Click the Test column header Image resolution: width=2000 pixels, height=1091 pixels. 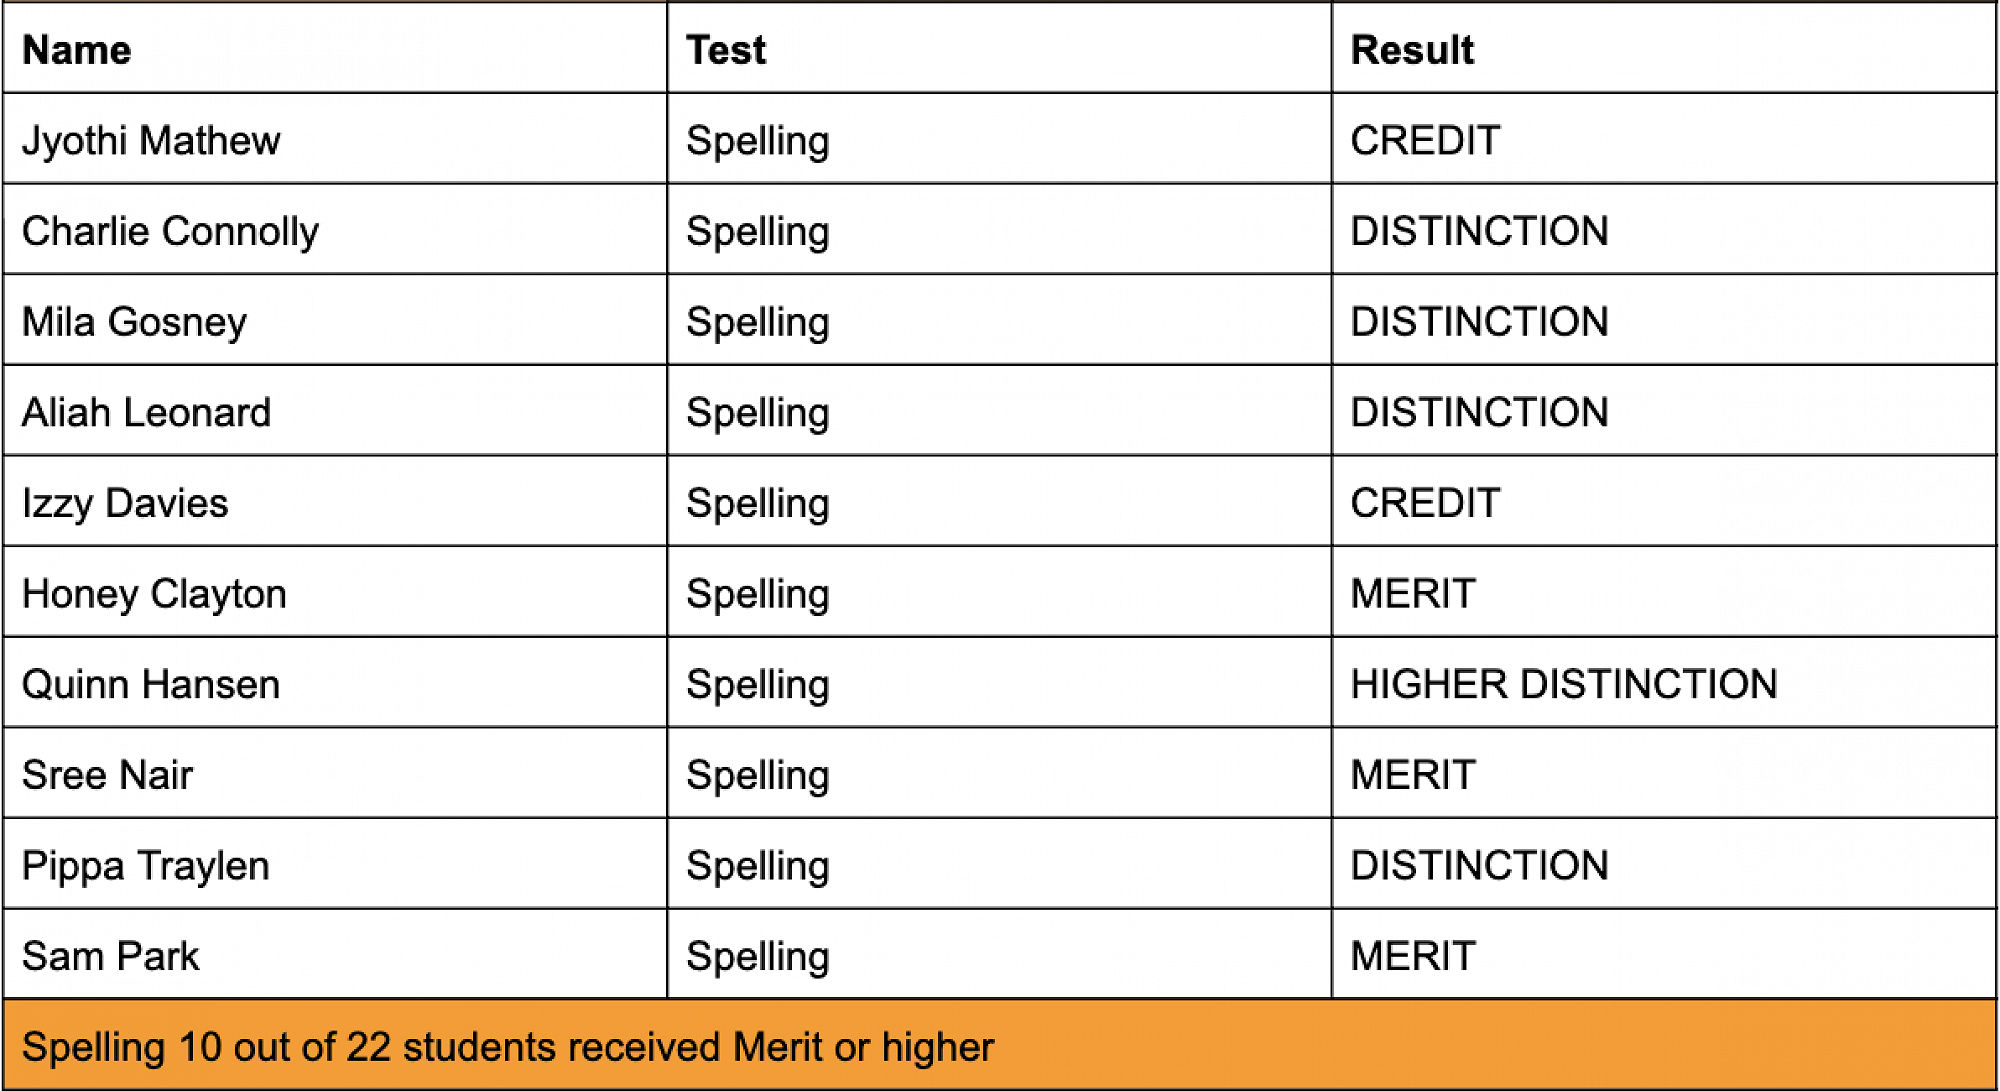726,50
